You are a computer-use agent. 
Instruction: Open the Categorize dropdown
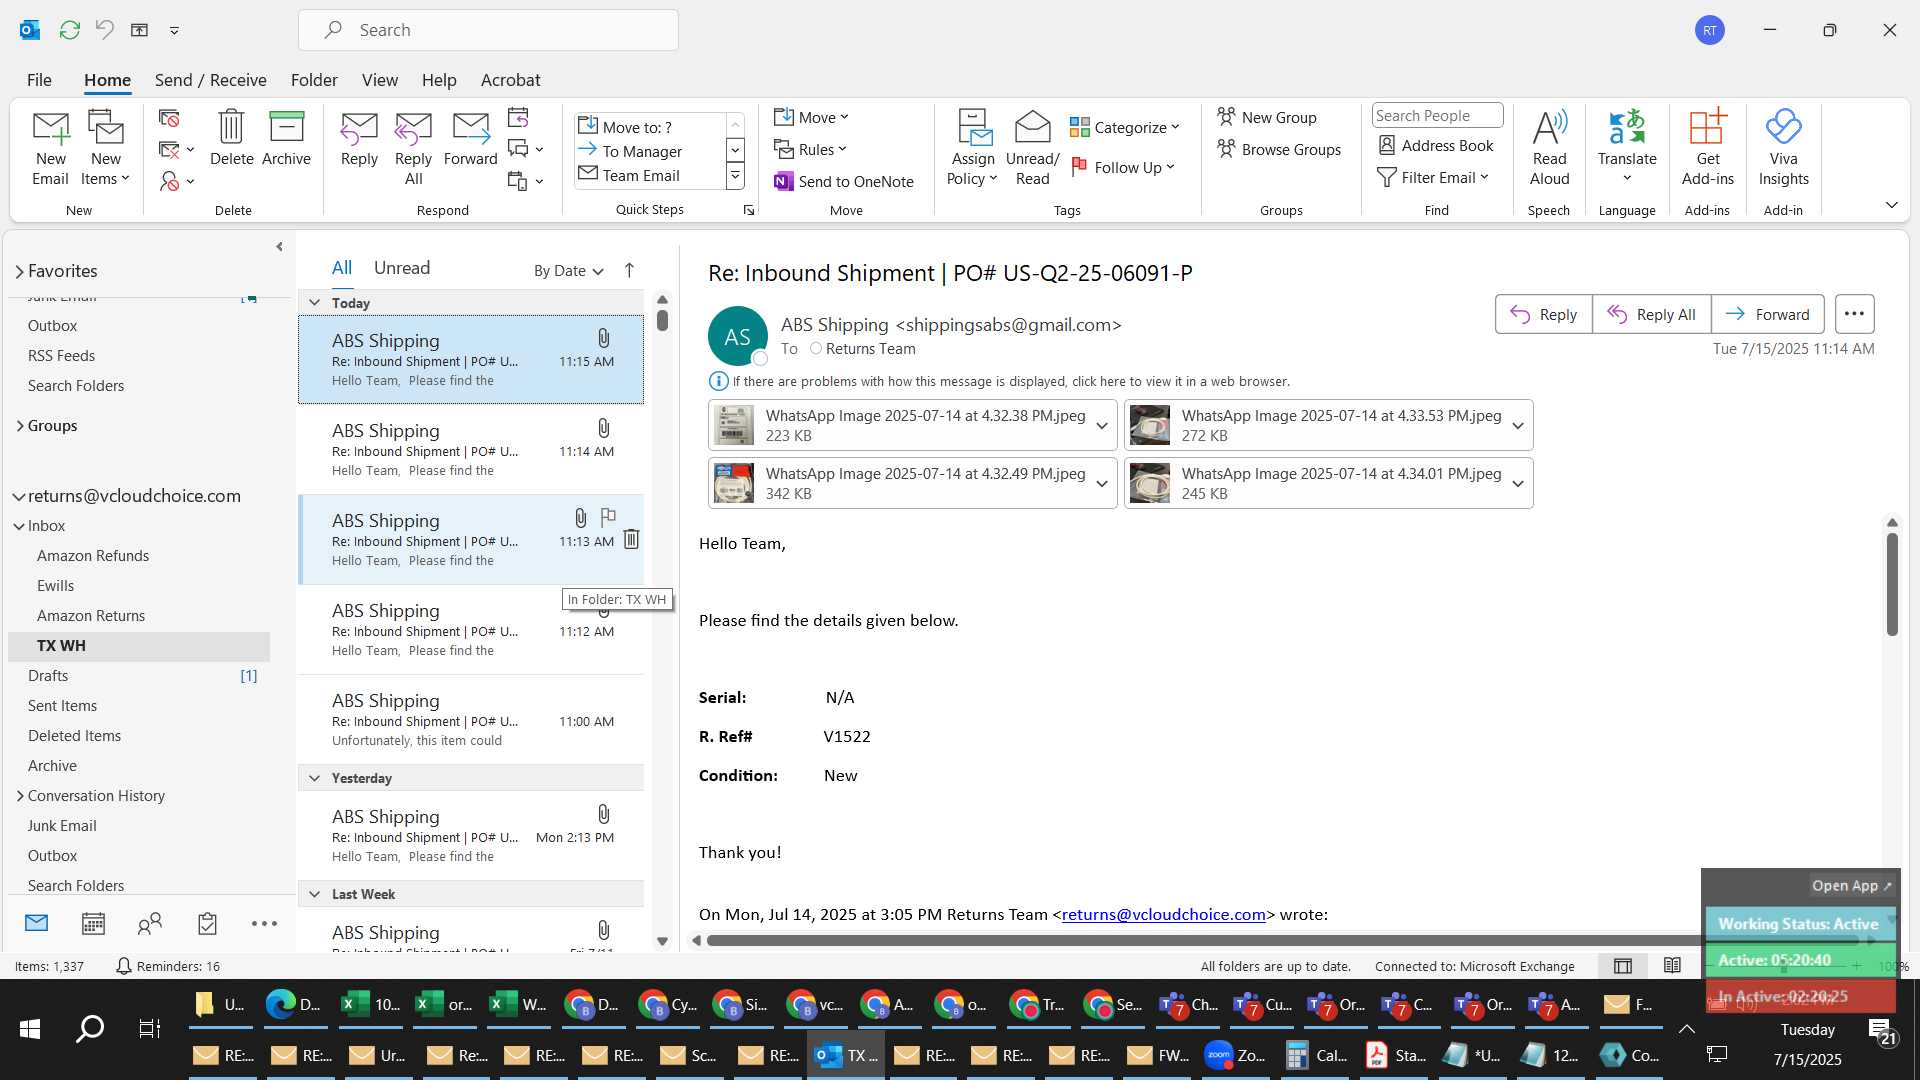(1125, 127)
